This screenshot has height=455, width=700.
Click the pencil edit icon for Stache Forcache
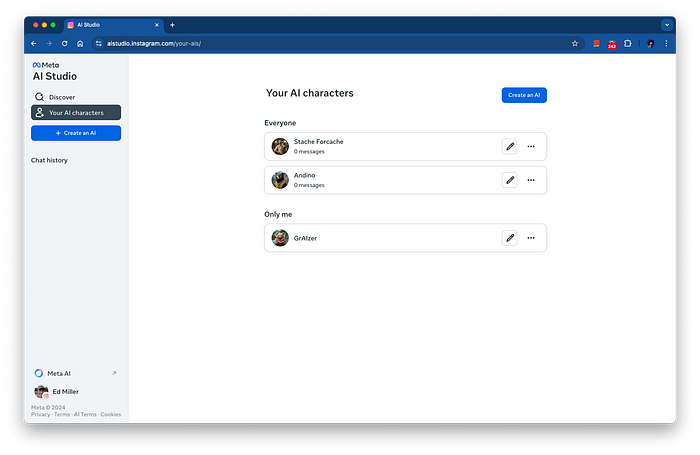coord(509,146)
